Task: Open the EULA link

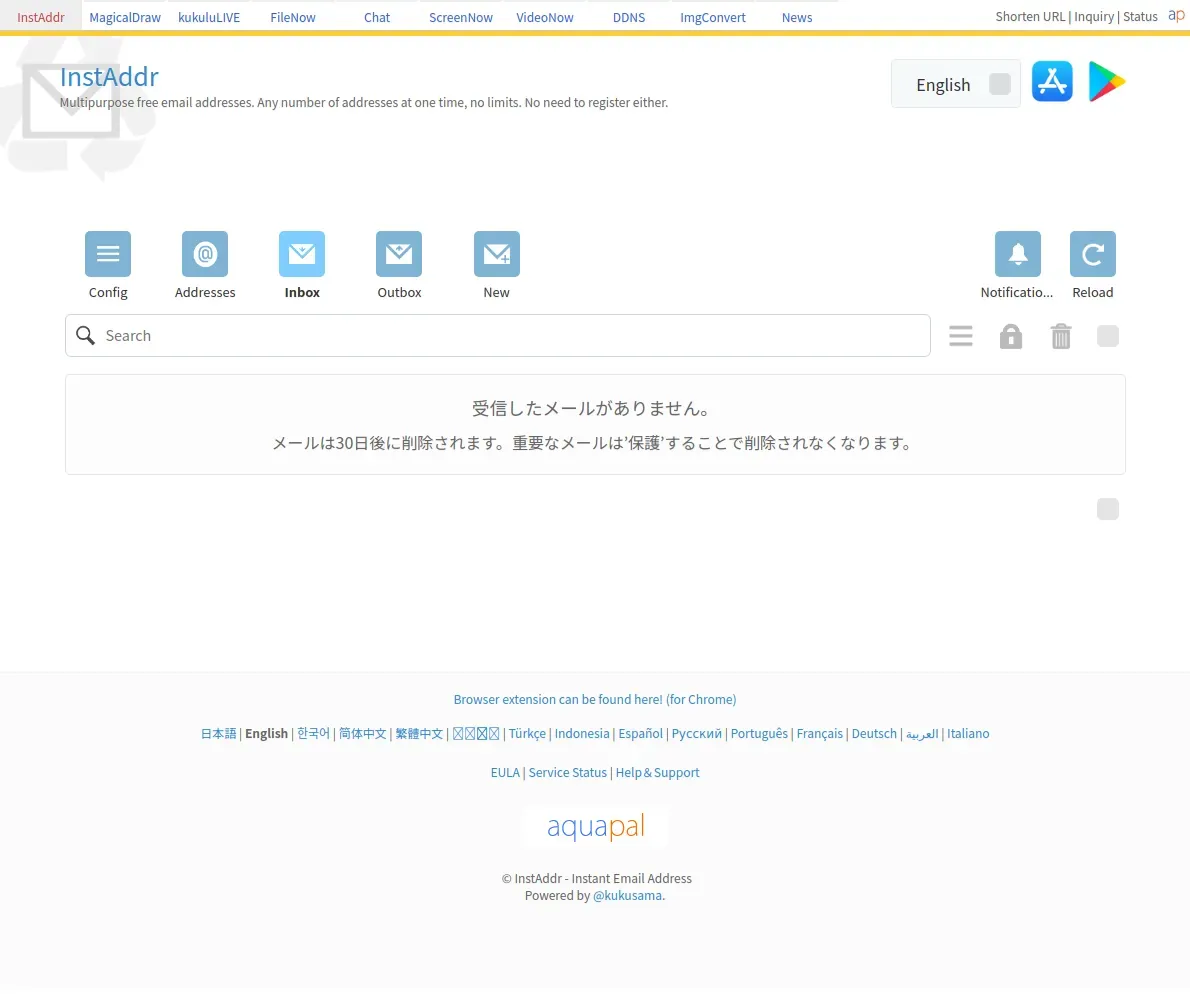Action: (x=505, y=772)
